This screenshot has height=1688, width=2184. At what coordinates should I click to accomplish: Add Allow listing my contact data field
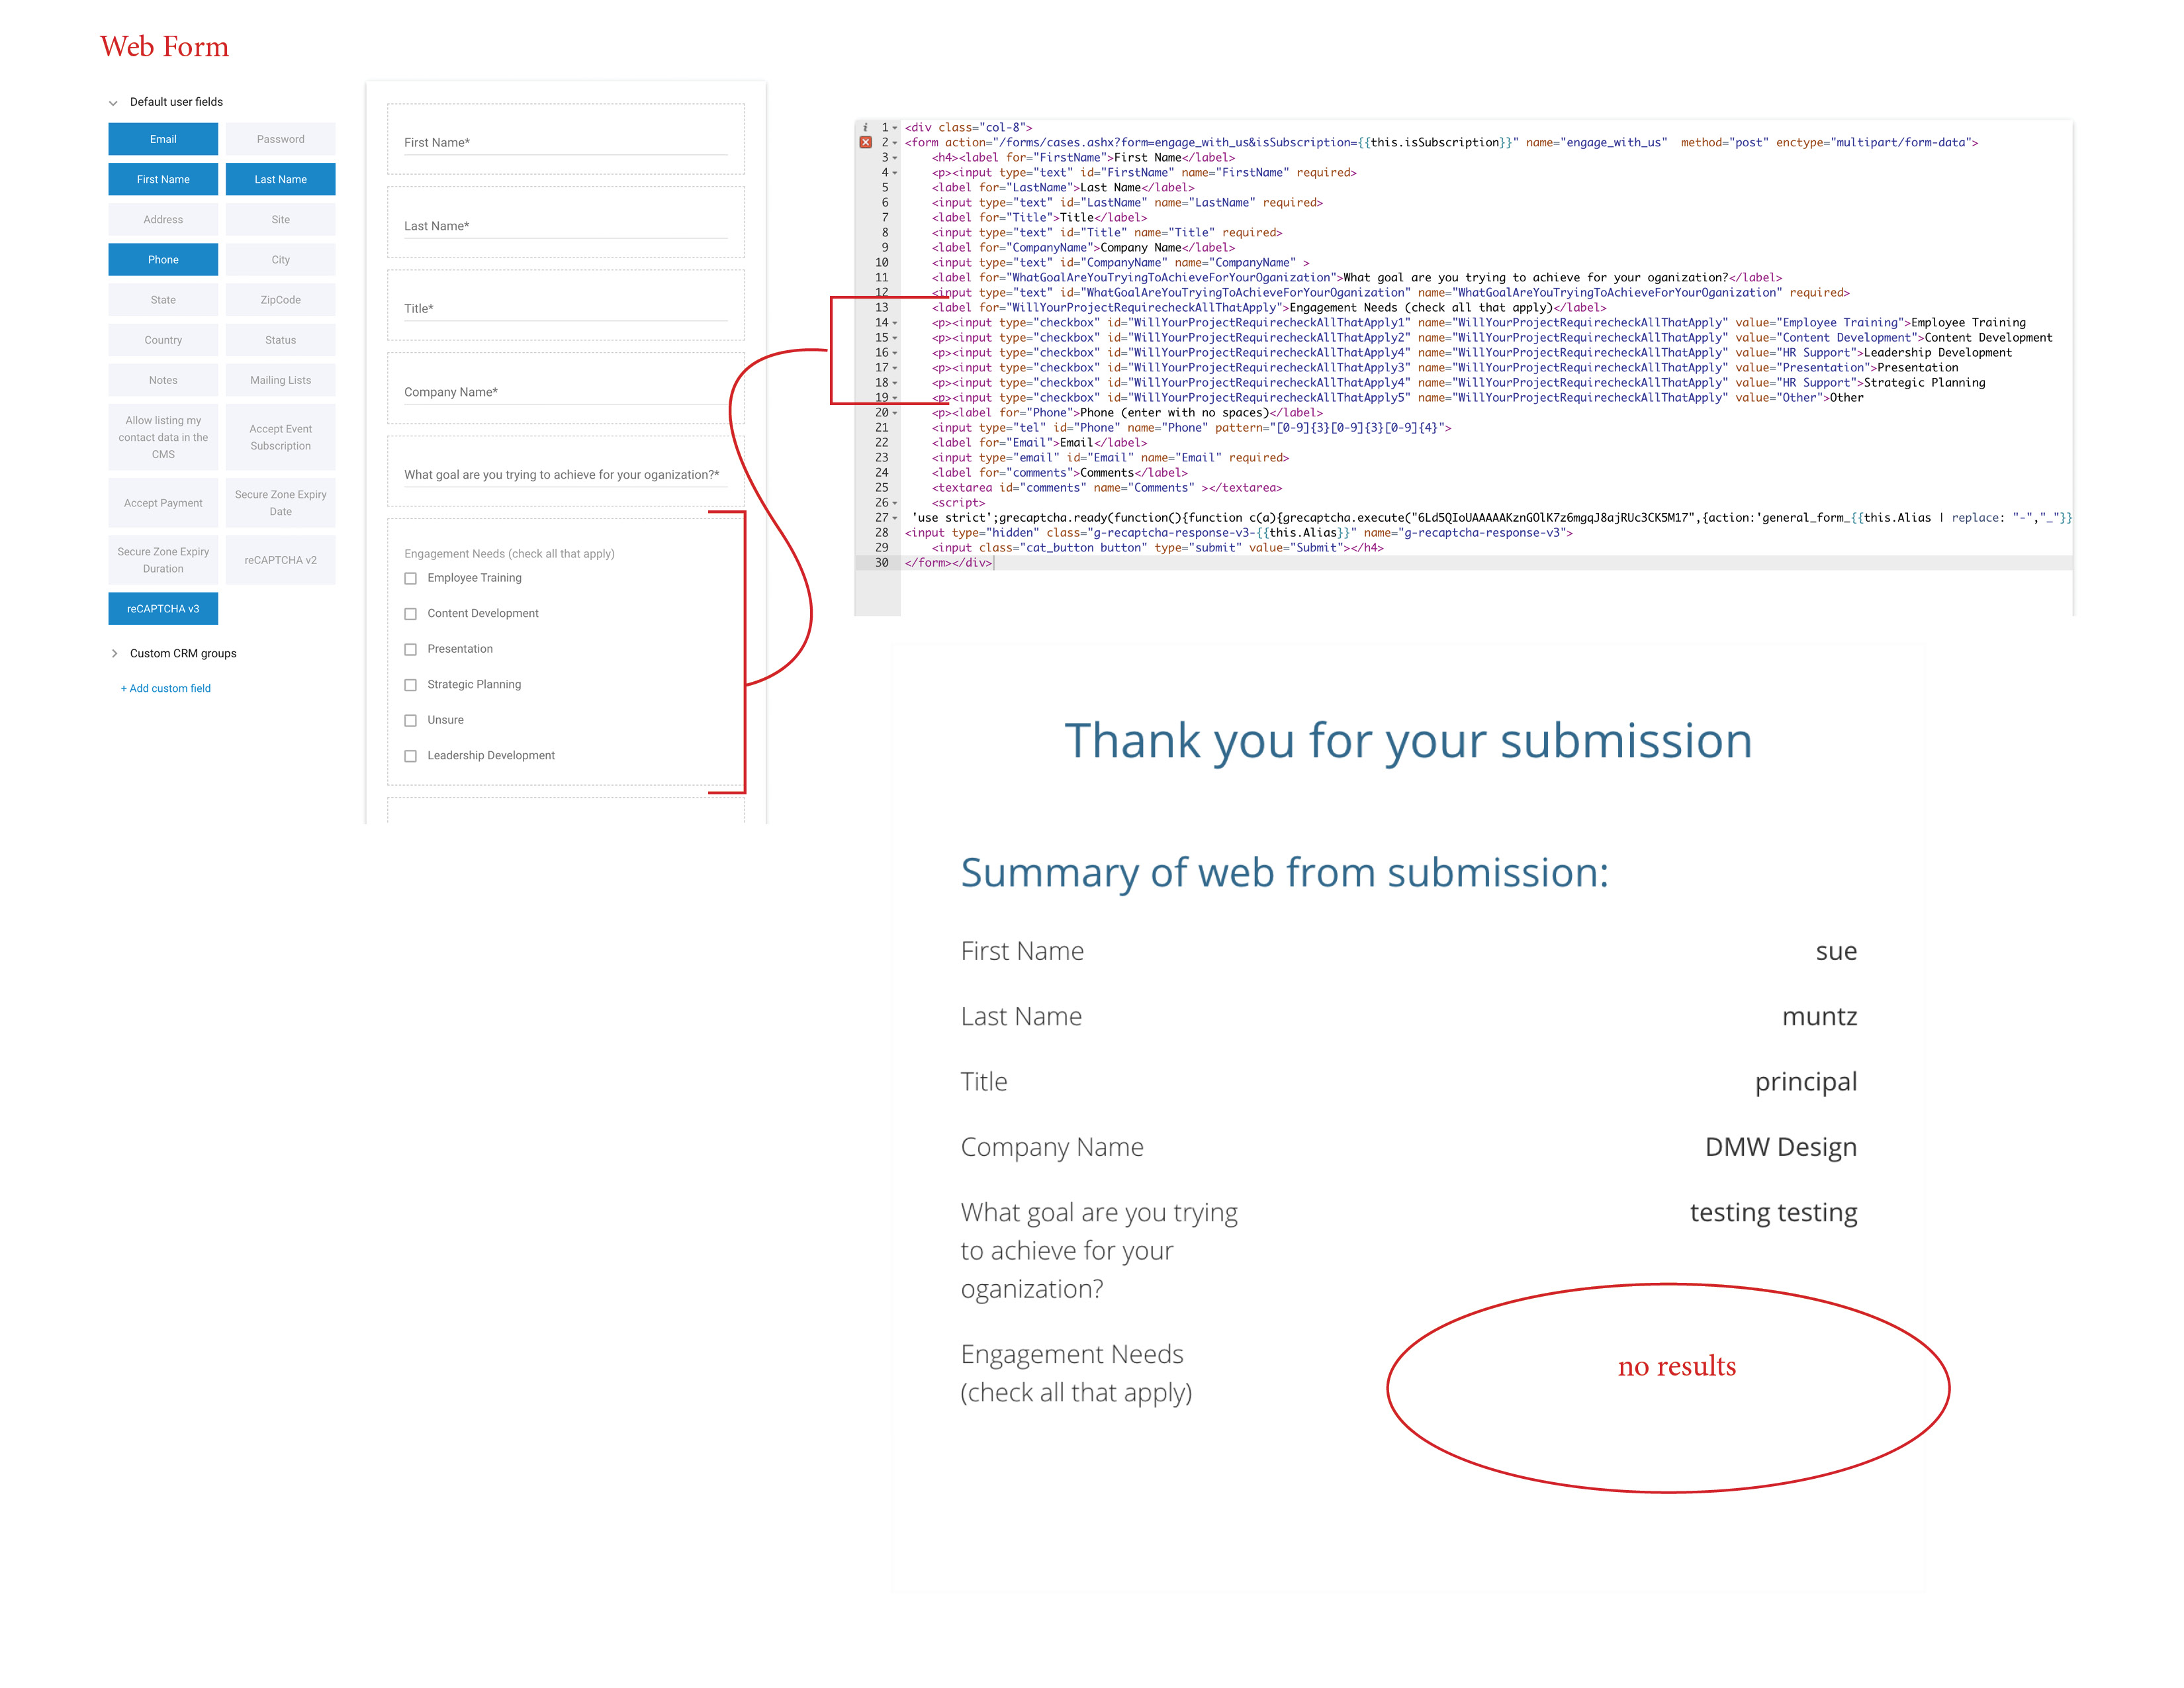tap(163, 437)
